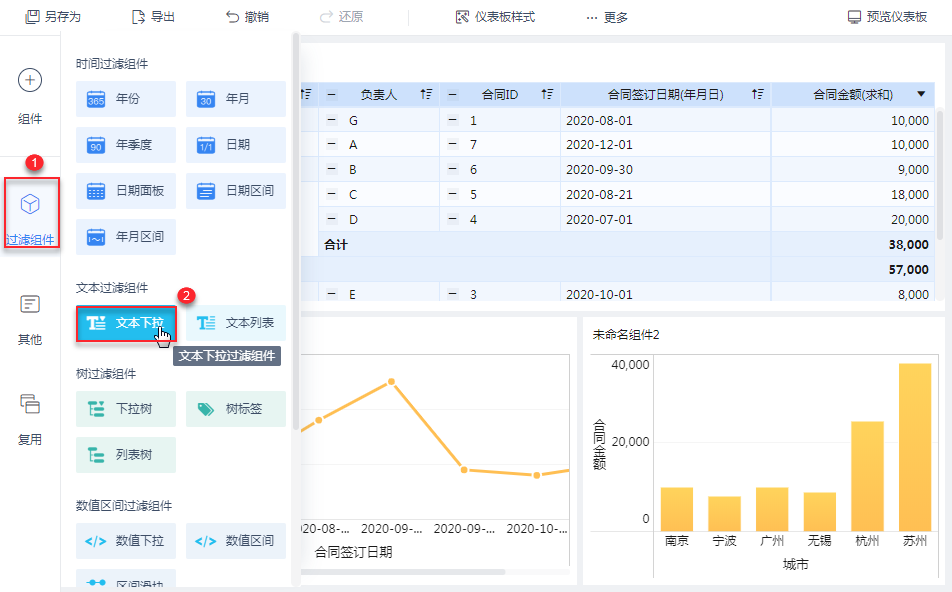Add the 日期面板 date panel component
Viewport: 952px width, 592px height.
coord(126,191)
